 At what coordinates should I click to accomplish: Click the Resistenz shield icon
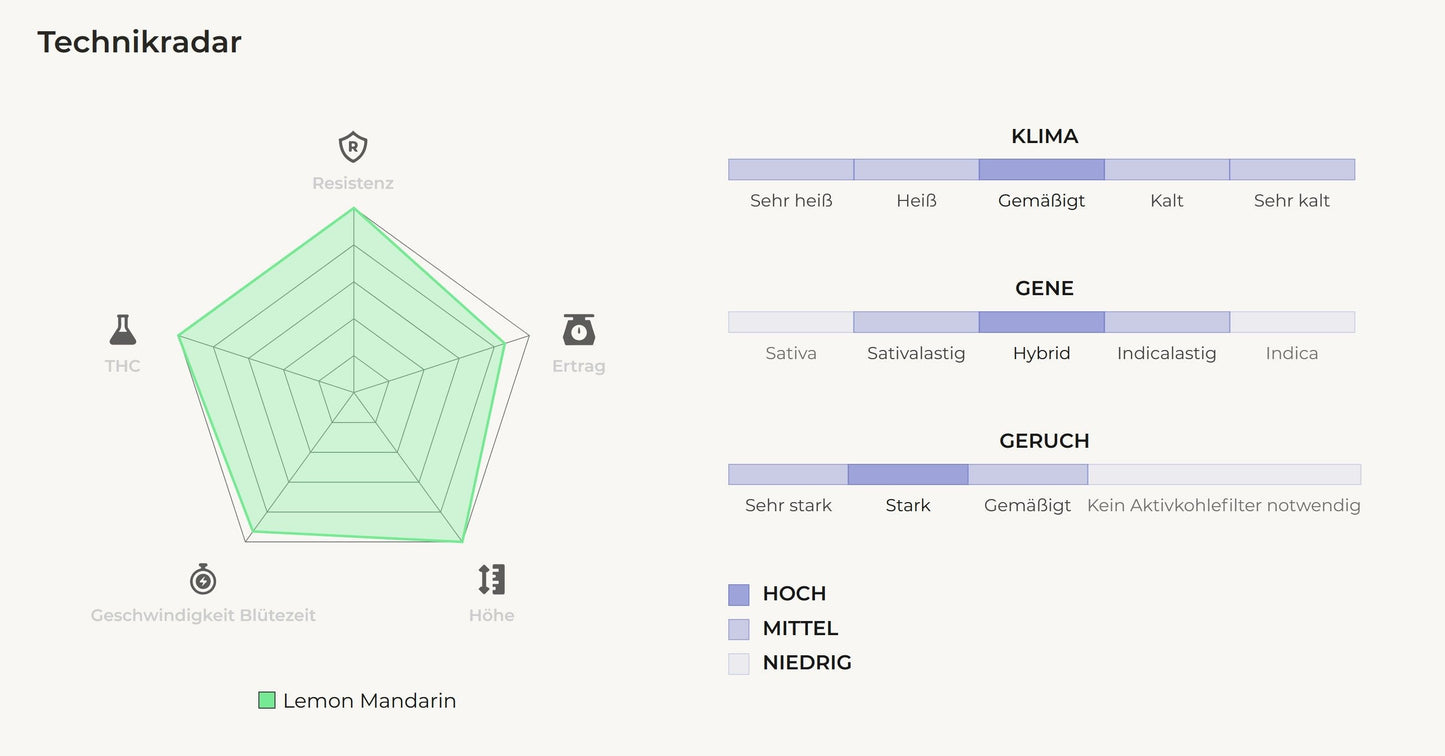click(353, 148)
